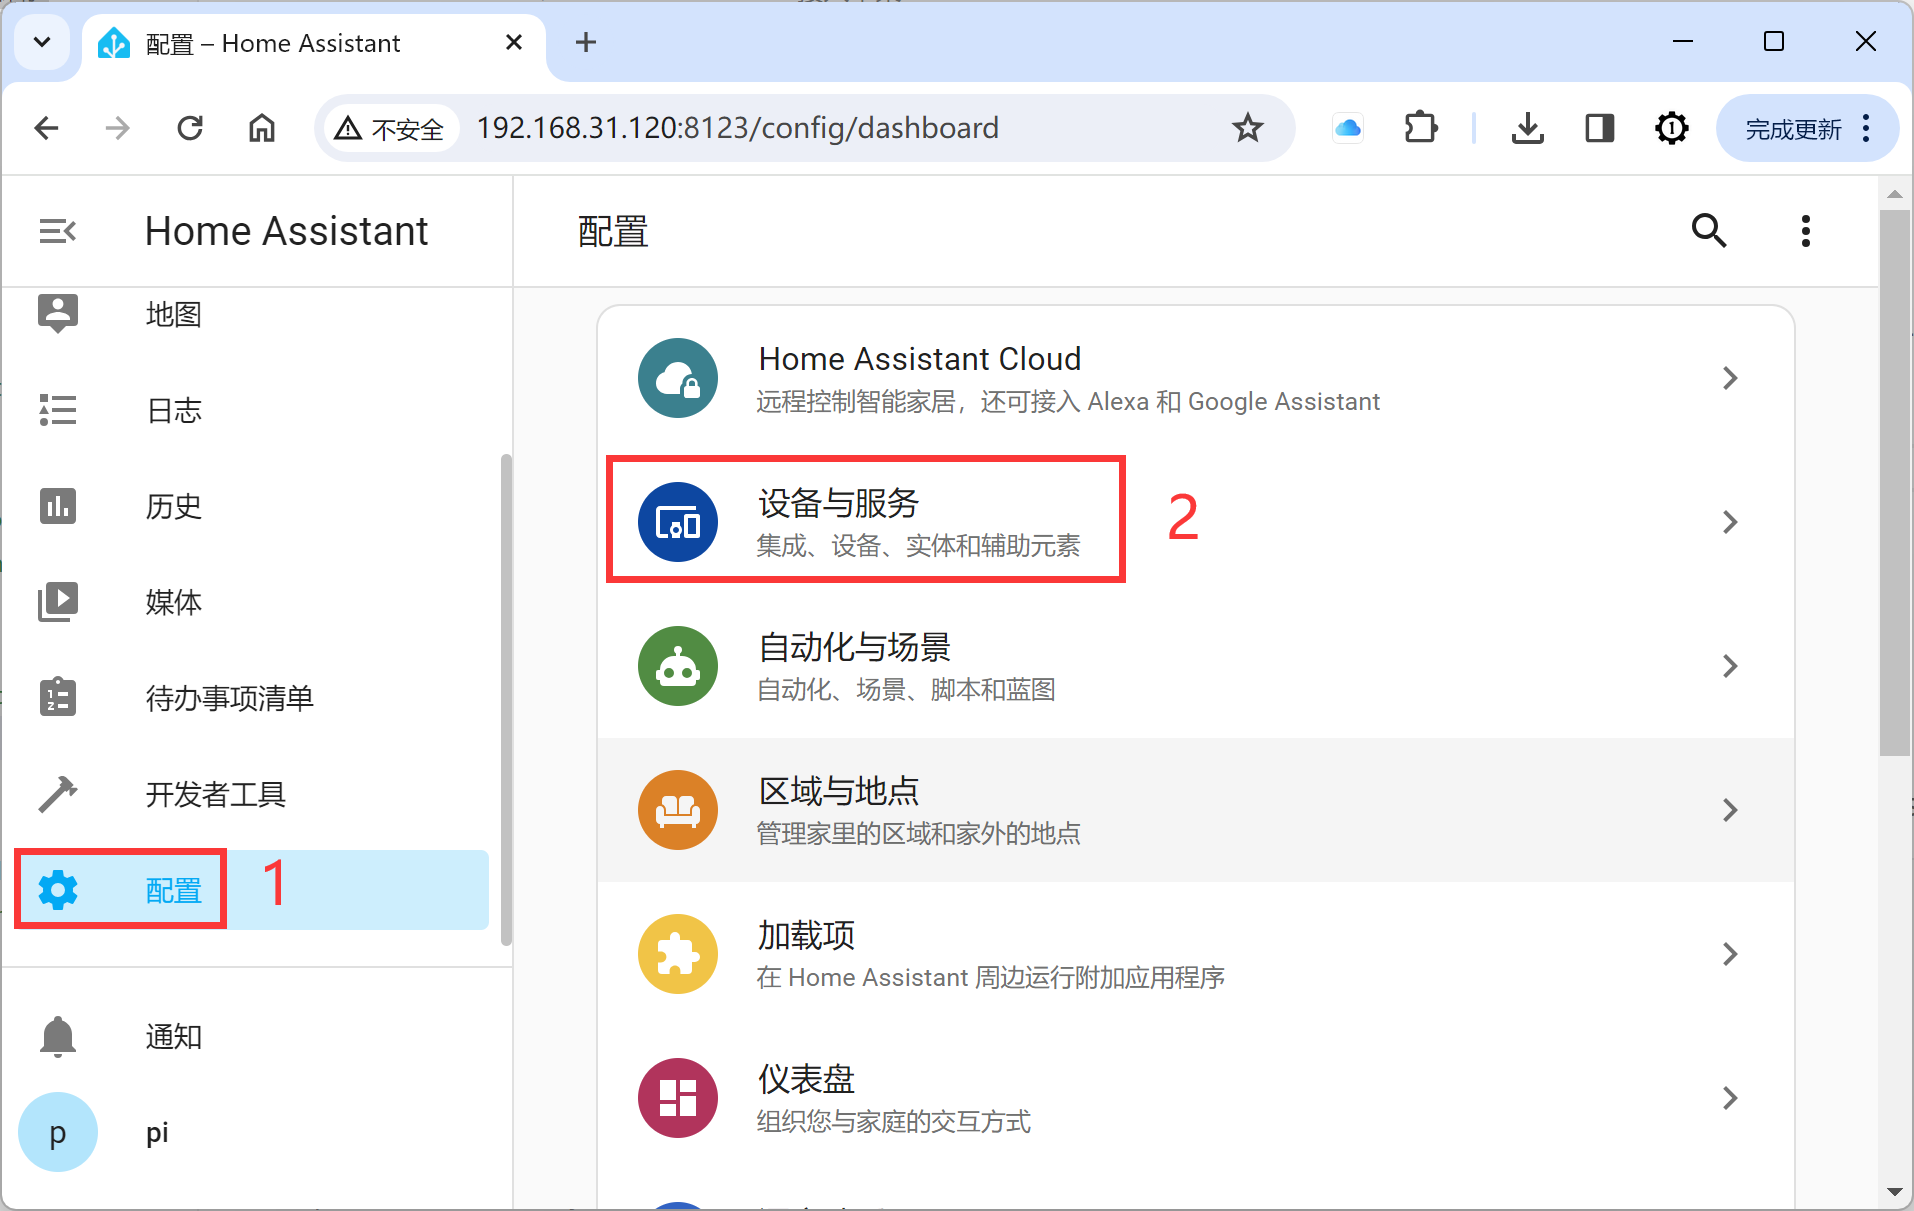The height and width of the screenshot is (1211, 1914).
Task: Navigate back in the browser
Action: (x=46, y=128)
